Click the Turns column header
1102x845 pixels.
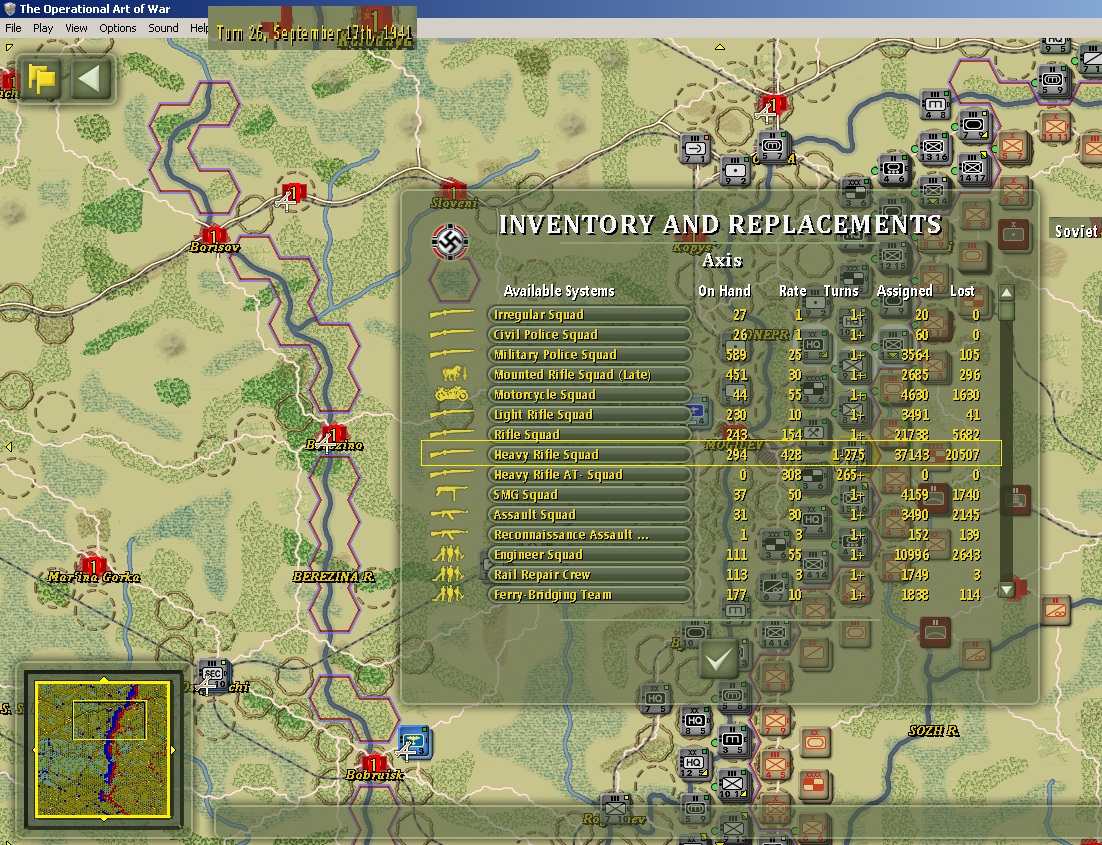click(841, 291)
